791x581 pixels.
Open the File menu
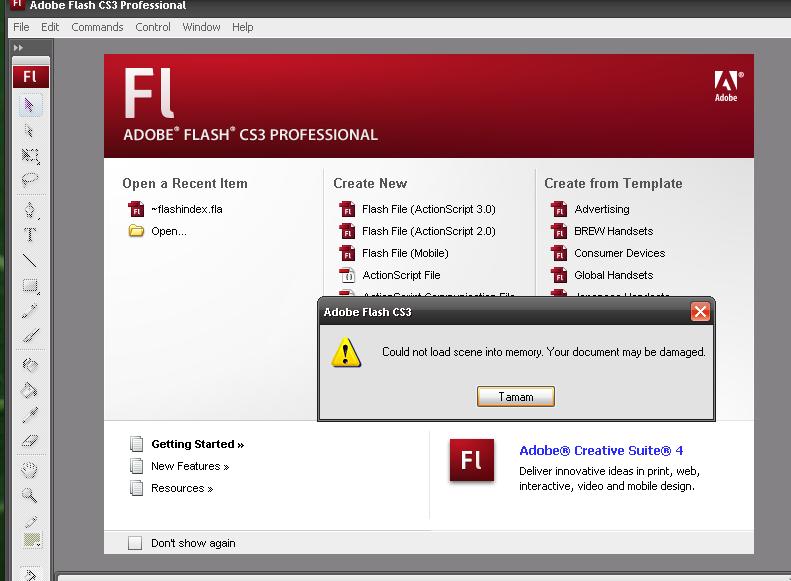pos(21,27)
